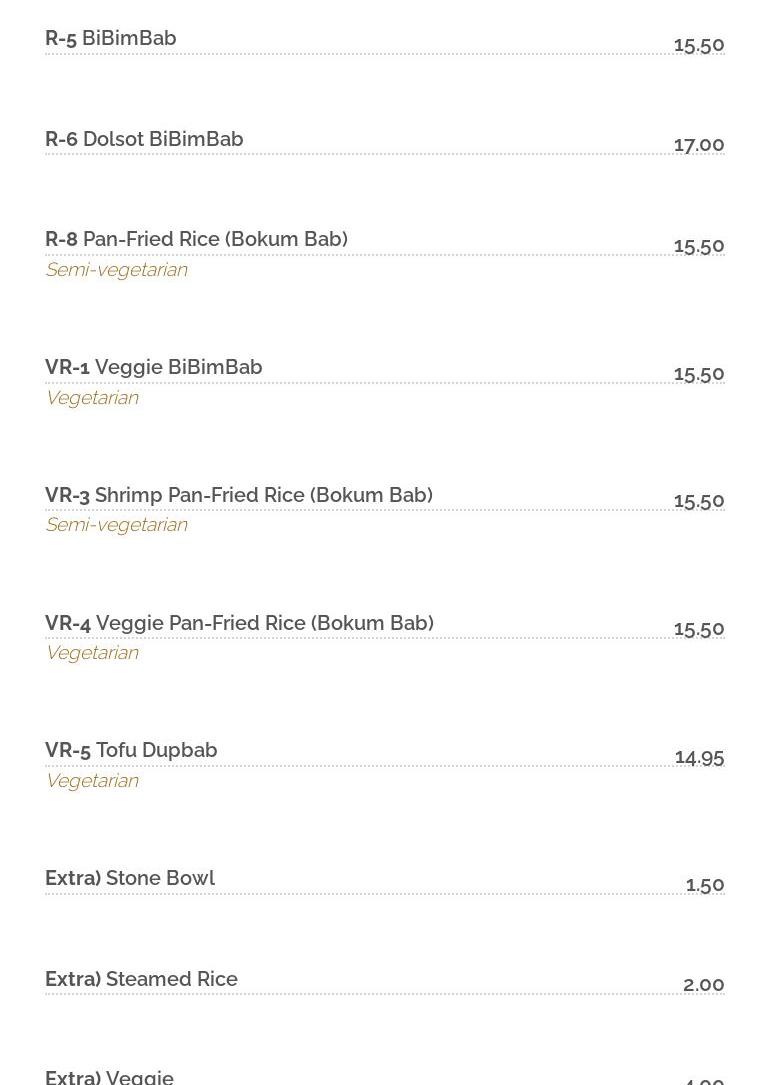
Task: Pick VR-4 Veggie Pan-Fried Rice
Action: pos(239,623)
